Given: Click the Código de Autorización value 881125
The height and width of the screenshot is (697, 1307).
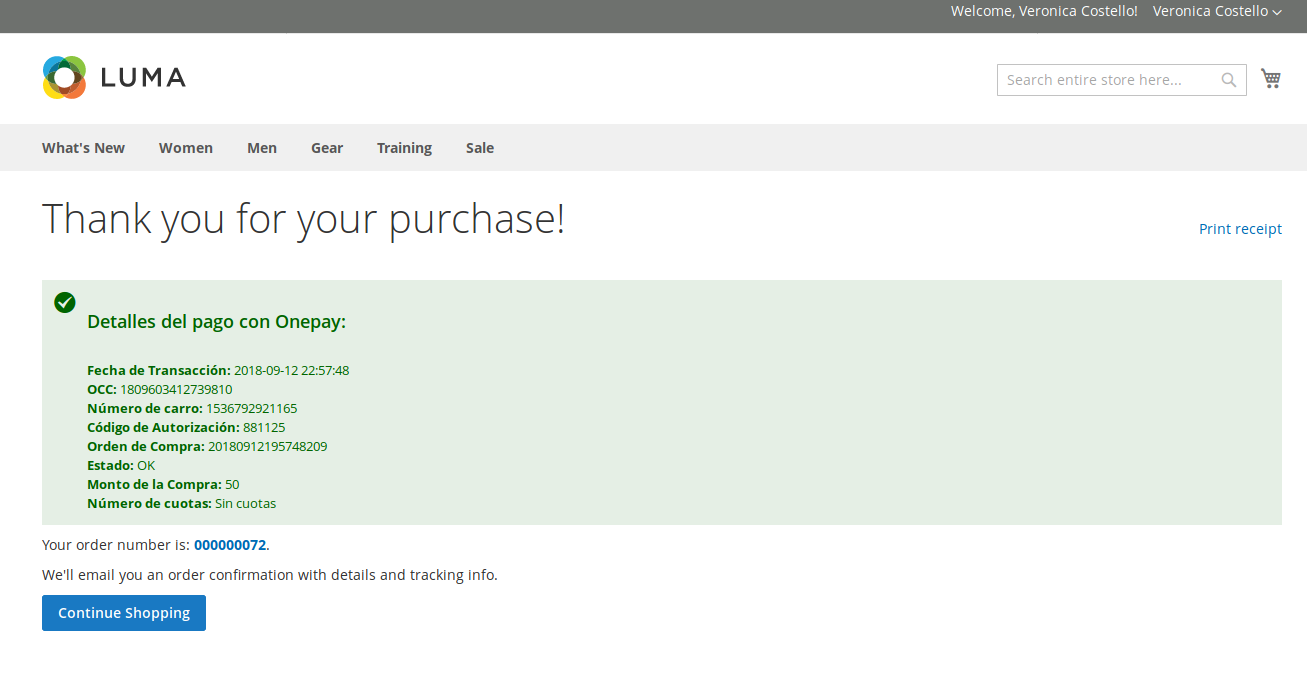Looking at the screenshot, I should pyautogui.click(x=264, y=427).
